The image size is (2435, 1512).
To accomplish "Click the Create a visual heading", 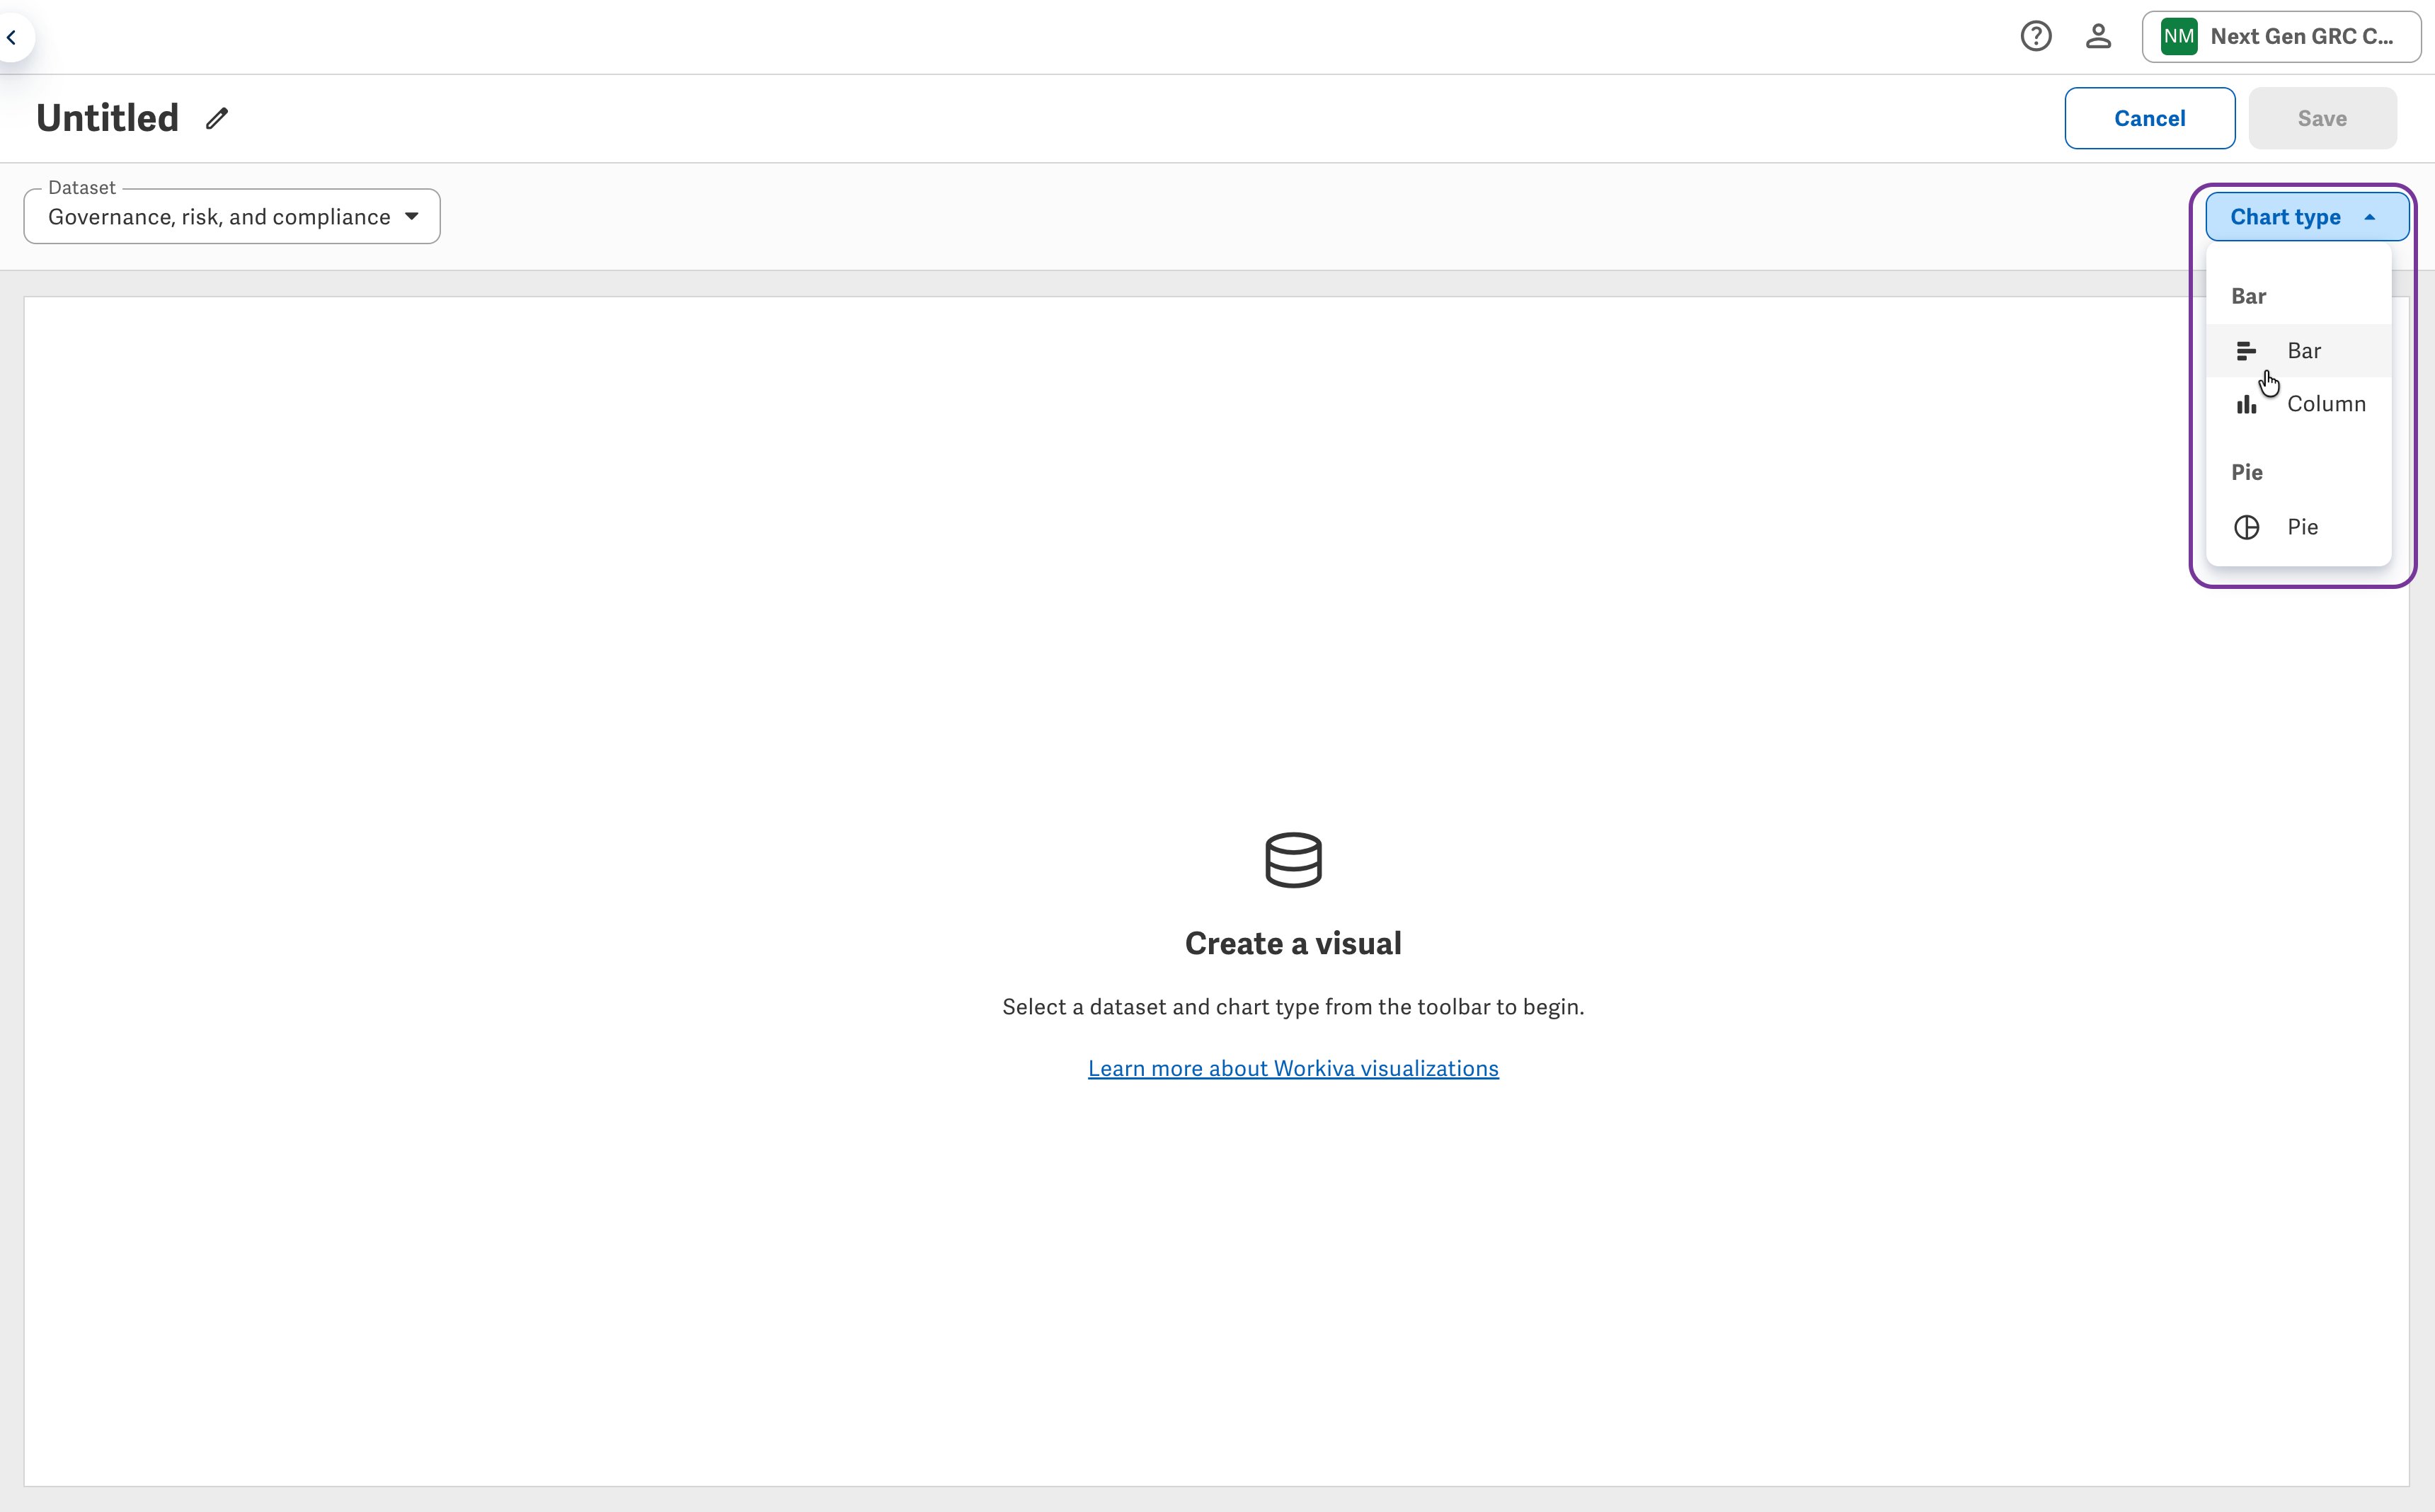I will click(1293, 943).
